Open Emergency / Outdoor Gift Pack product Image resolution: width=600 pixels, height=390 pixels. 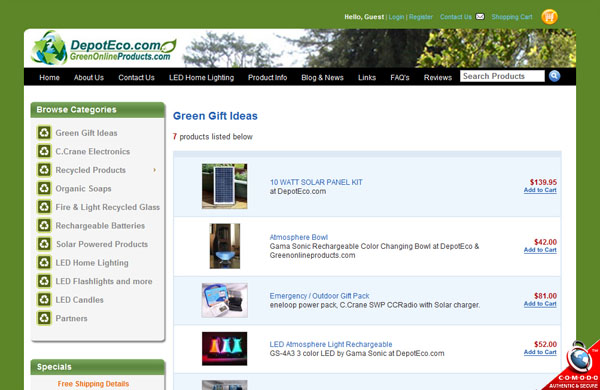(x=319, y=296)
